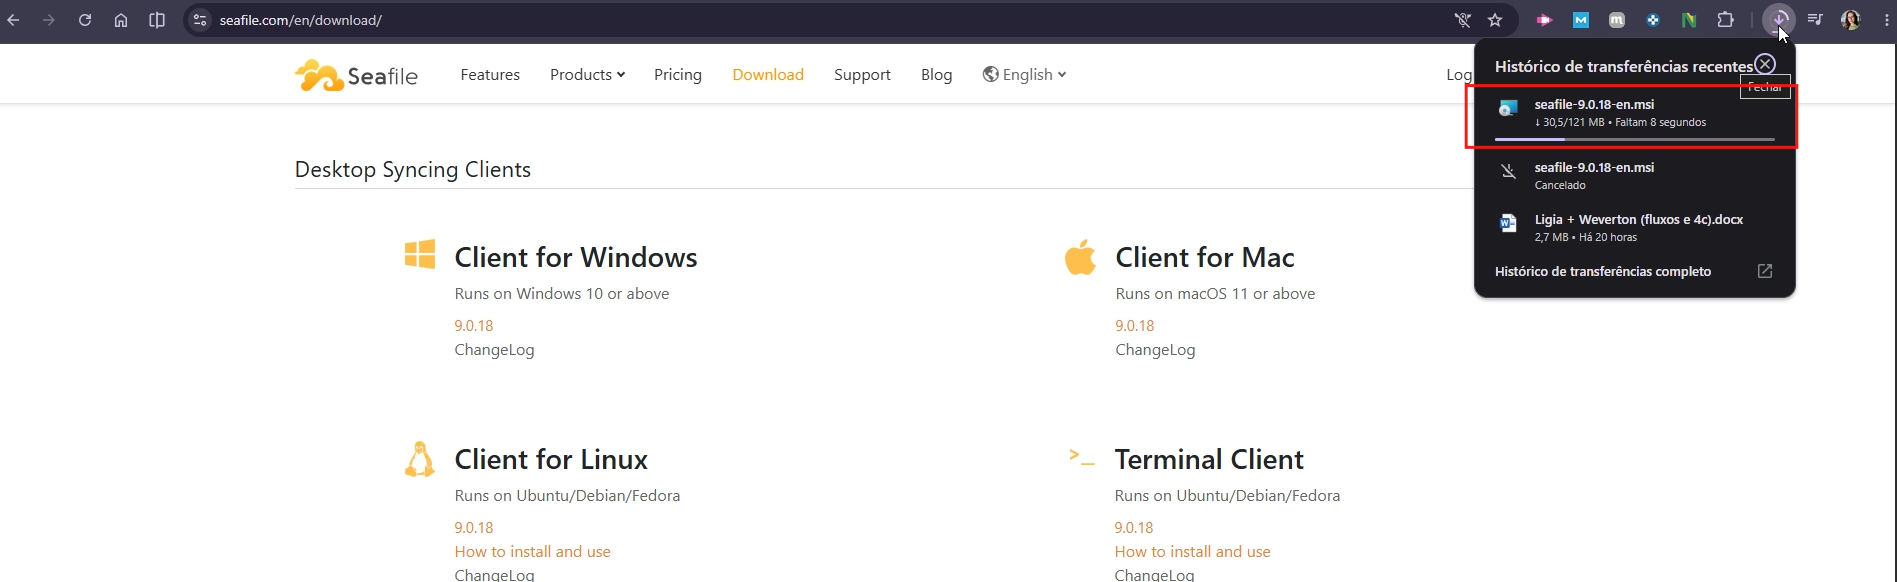Click the Client for Linux heading
The image size is (1897, 582).
coord(551,459)
